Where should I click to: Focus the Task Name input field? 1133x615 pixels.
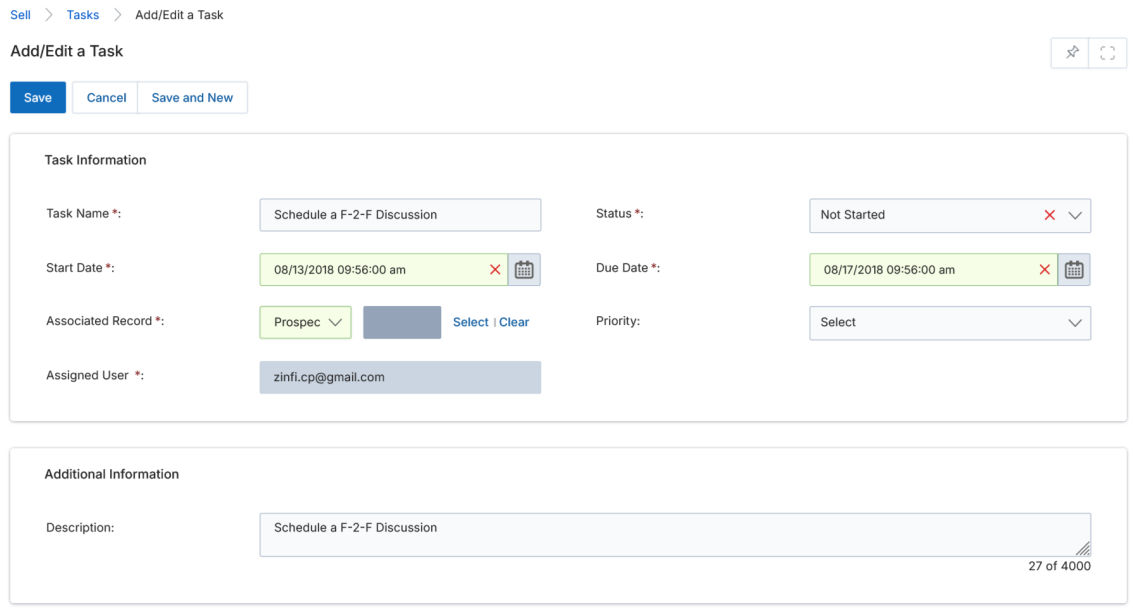(400, 215)
